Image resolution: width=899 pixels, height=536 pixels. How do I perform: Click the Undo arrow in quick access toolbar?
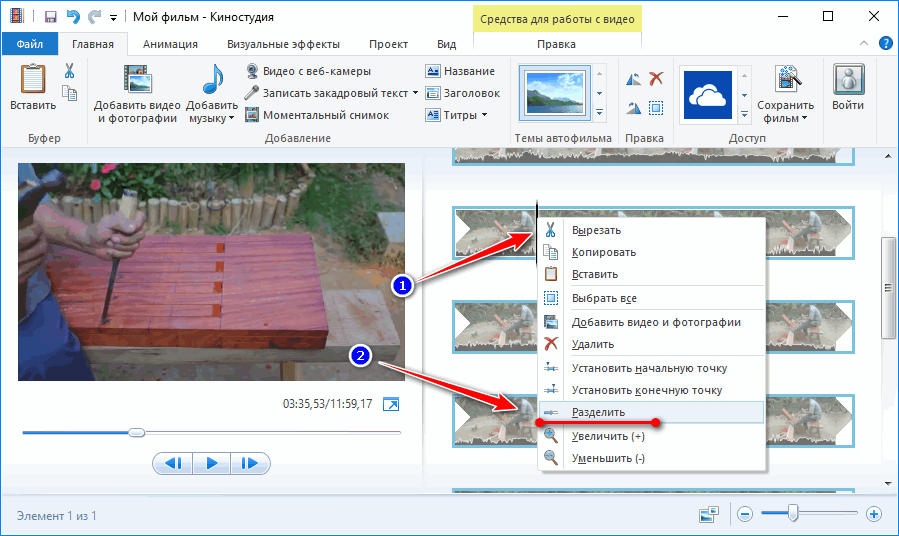tap(73, 17)
